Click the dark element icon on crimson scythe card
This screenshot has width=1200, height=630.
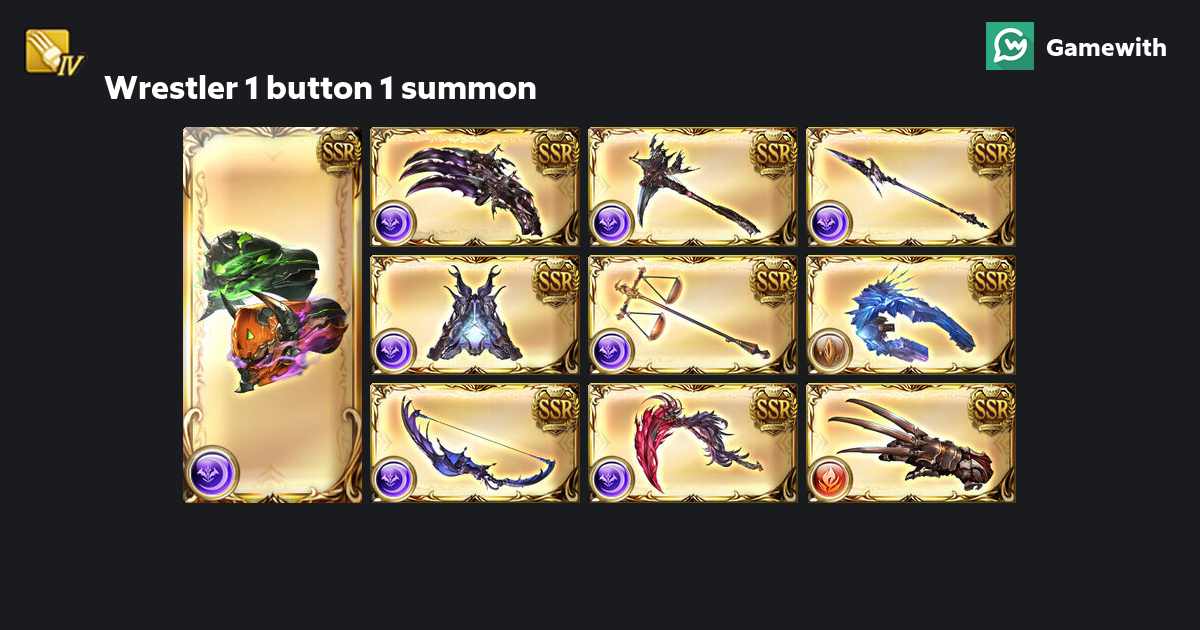(612, 478)
